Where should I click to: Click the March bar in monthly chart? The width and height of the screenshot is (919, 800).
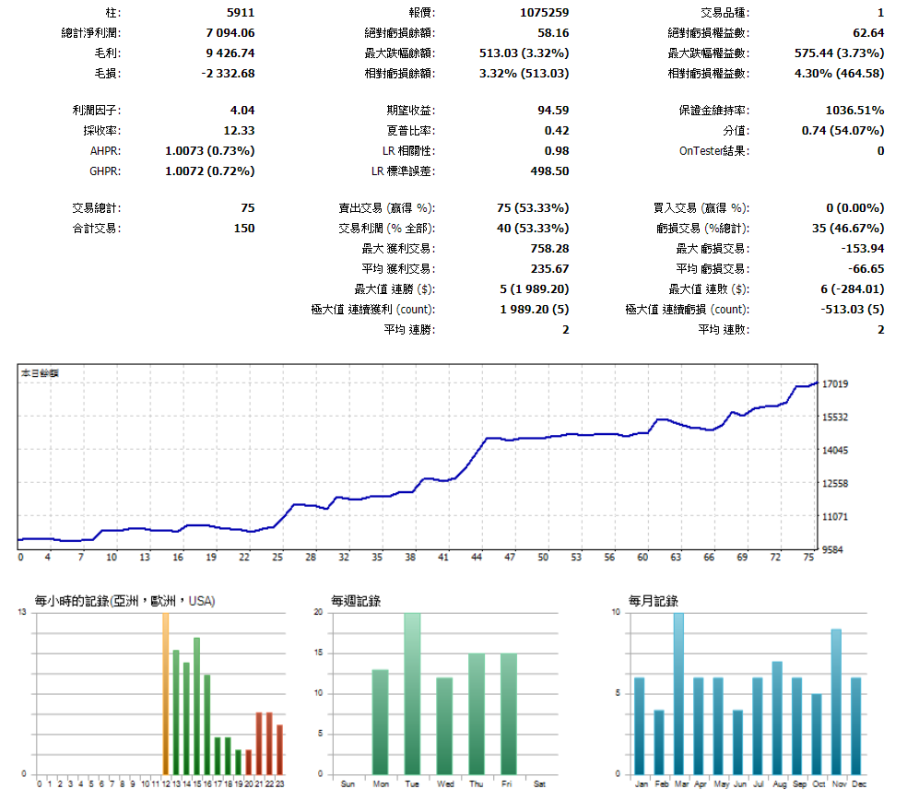678,693
